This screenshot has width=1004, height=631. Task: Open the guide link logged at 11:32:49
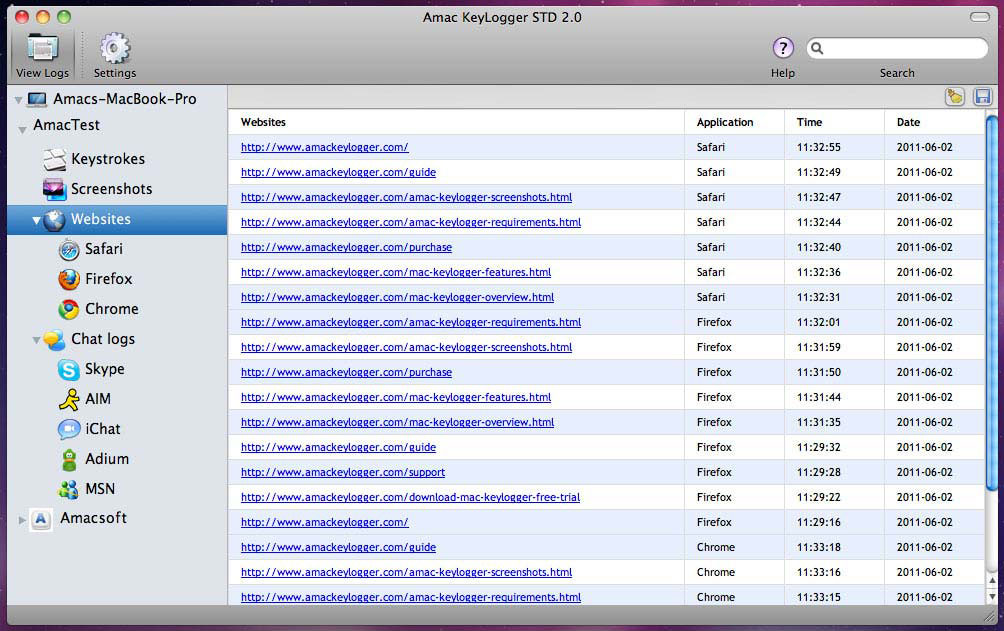338,172
